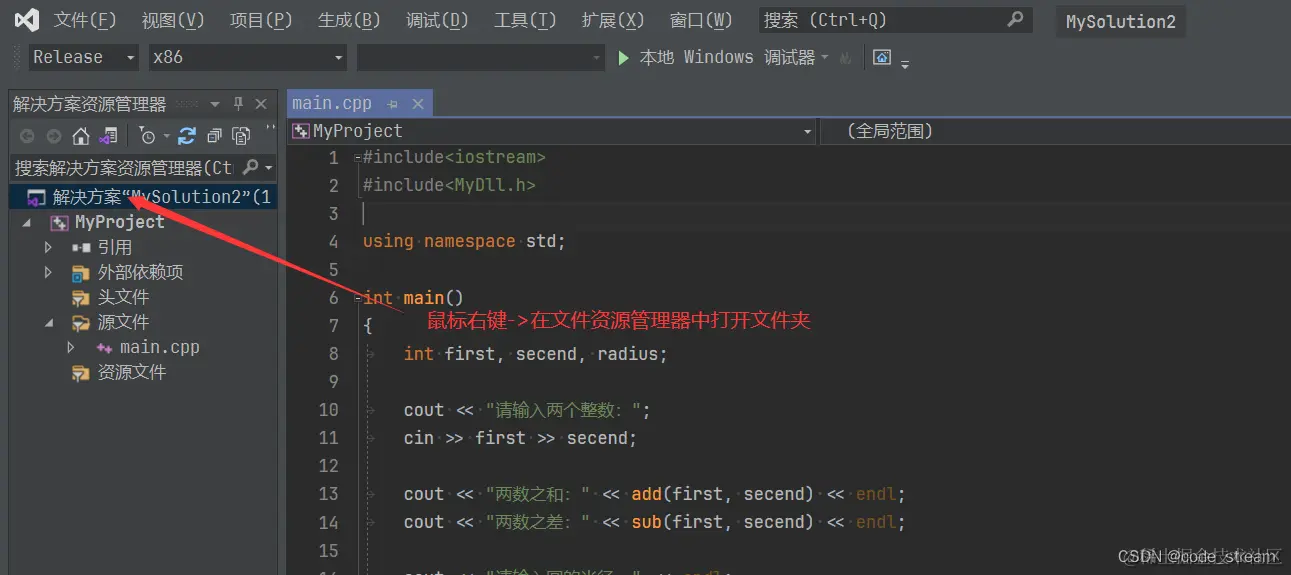Collapse the main() function fold marker
Image resolution: width=1291 pixels, height=575 pixels.
coord(356,297)
